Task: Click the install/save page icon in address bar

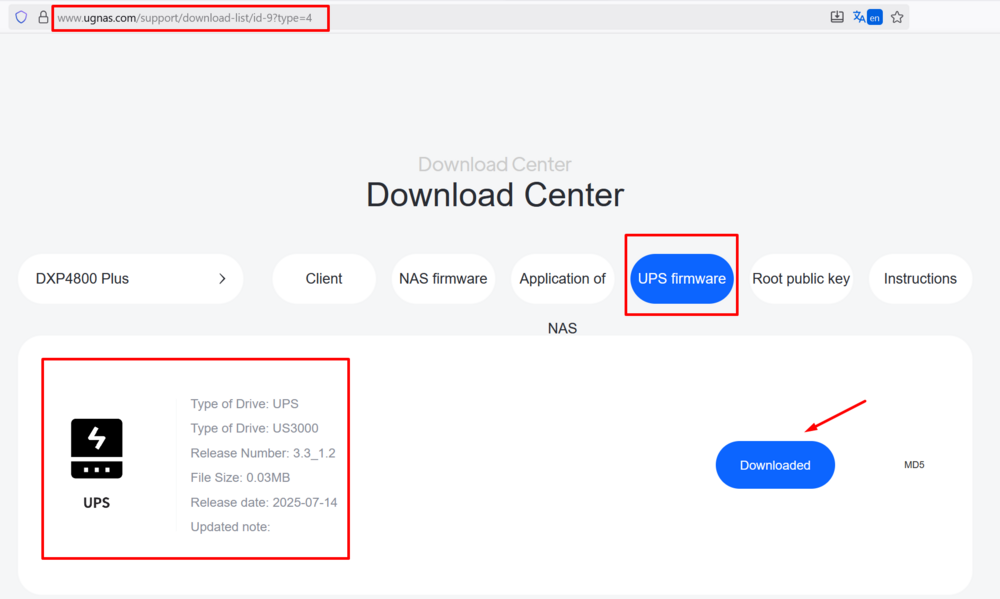Action: pyautogui.click(x=837, y=17)
